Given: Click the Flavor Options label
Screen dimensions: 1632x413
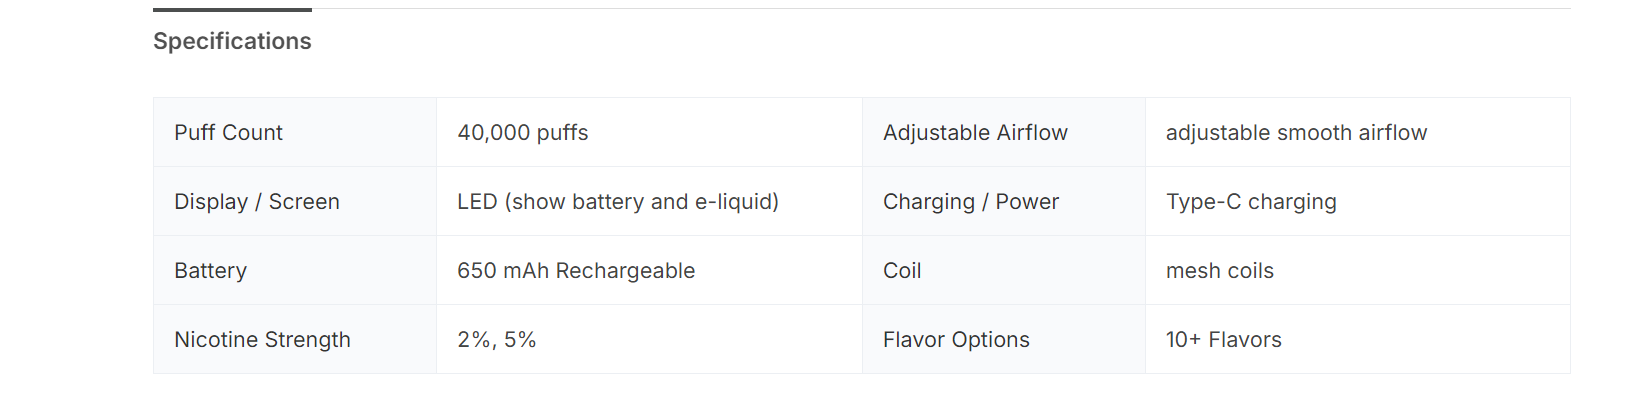Looking at the screenshot, I should (956, 340).
